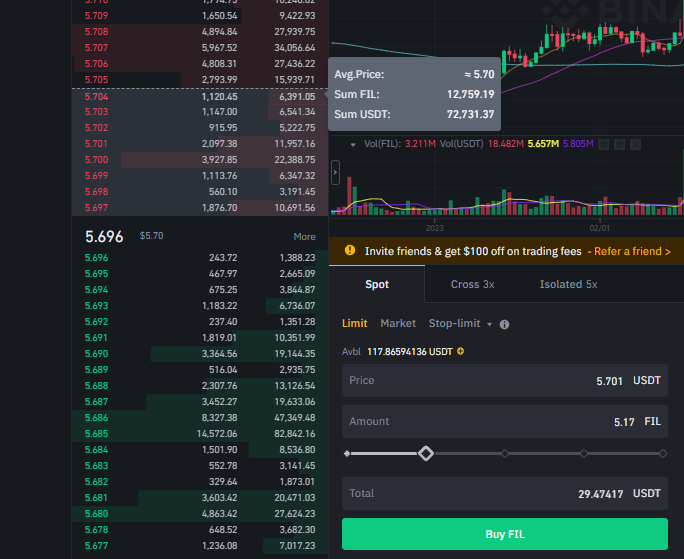Expand the chart side panel arrow
Screen dimensions: 684x559
pos(336,173)
